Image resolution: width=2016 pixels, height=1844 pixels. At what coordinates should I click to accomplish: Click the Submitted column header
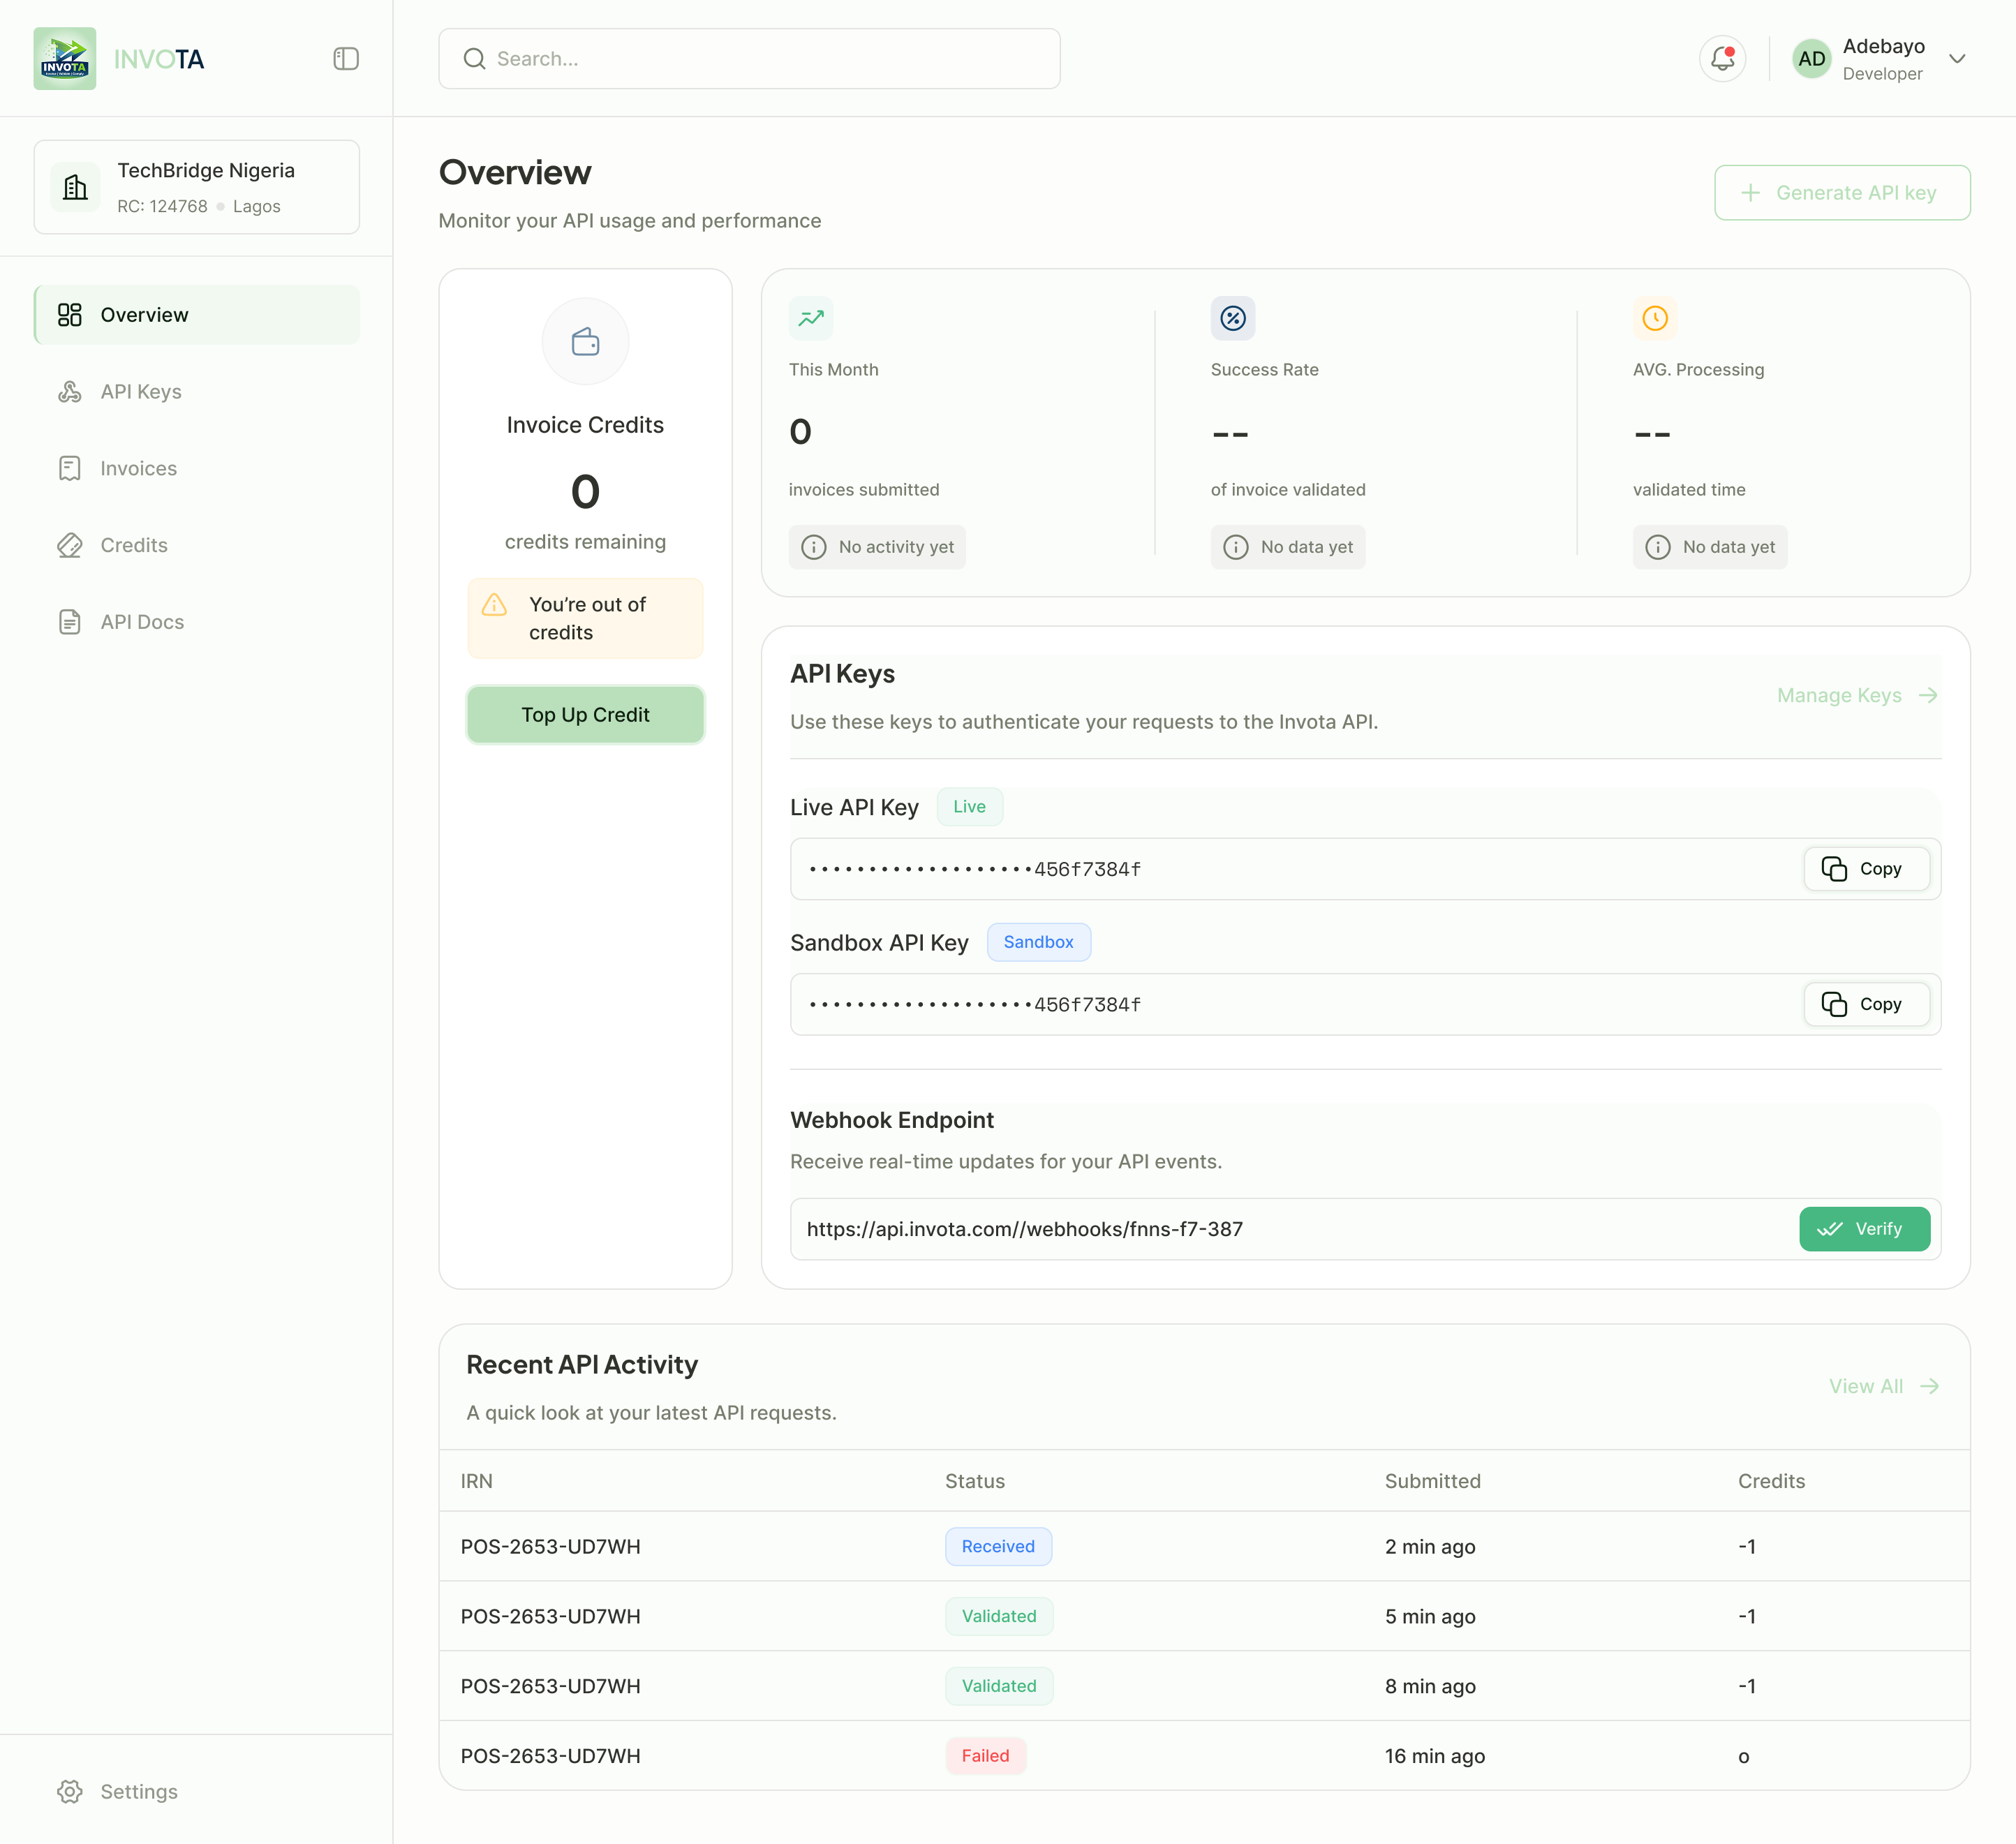pos(1432,1481)
